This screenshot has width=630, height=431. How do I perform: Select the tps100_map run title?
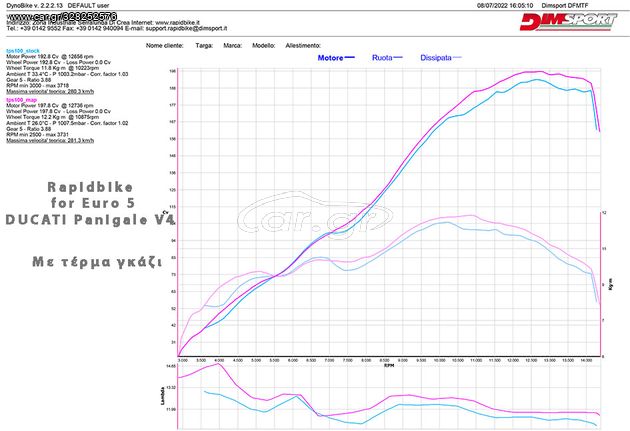[22, 100]
